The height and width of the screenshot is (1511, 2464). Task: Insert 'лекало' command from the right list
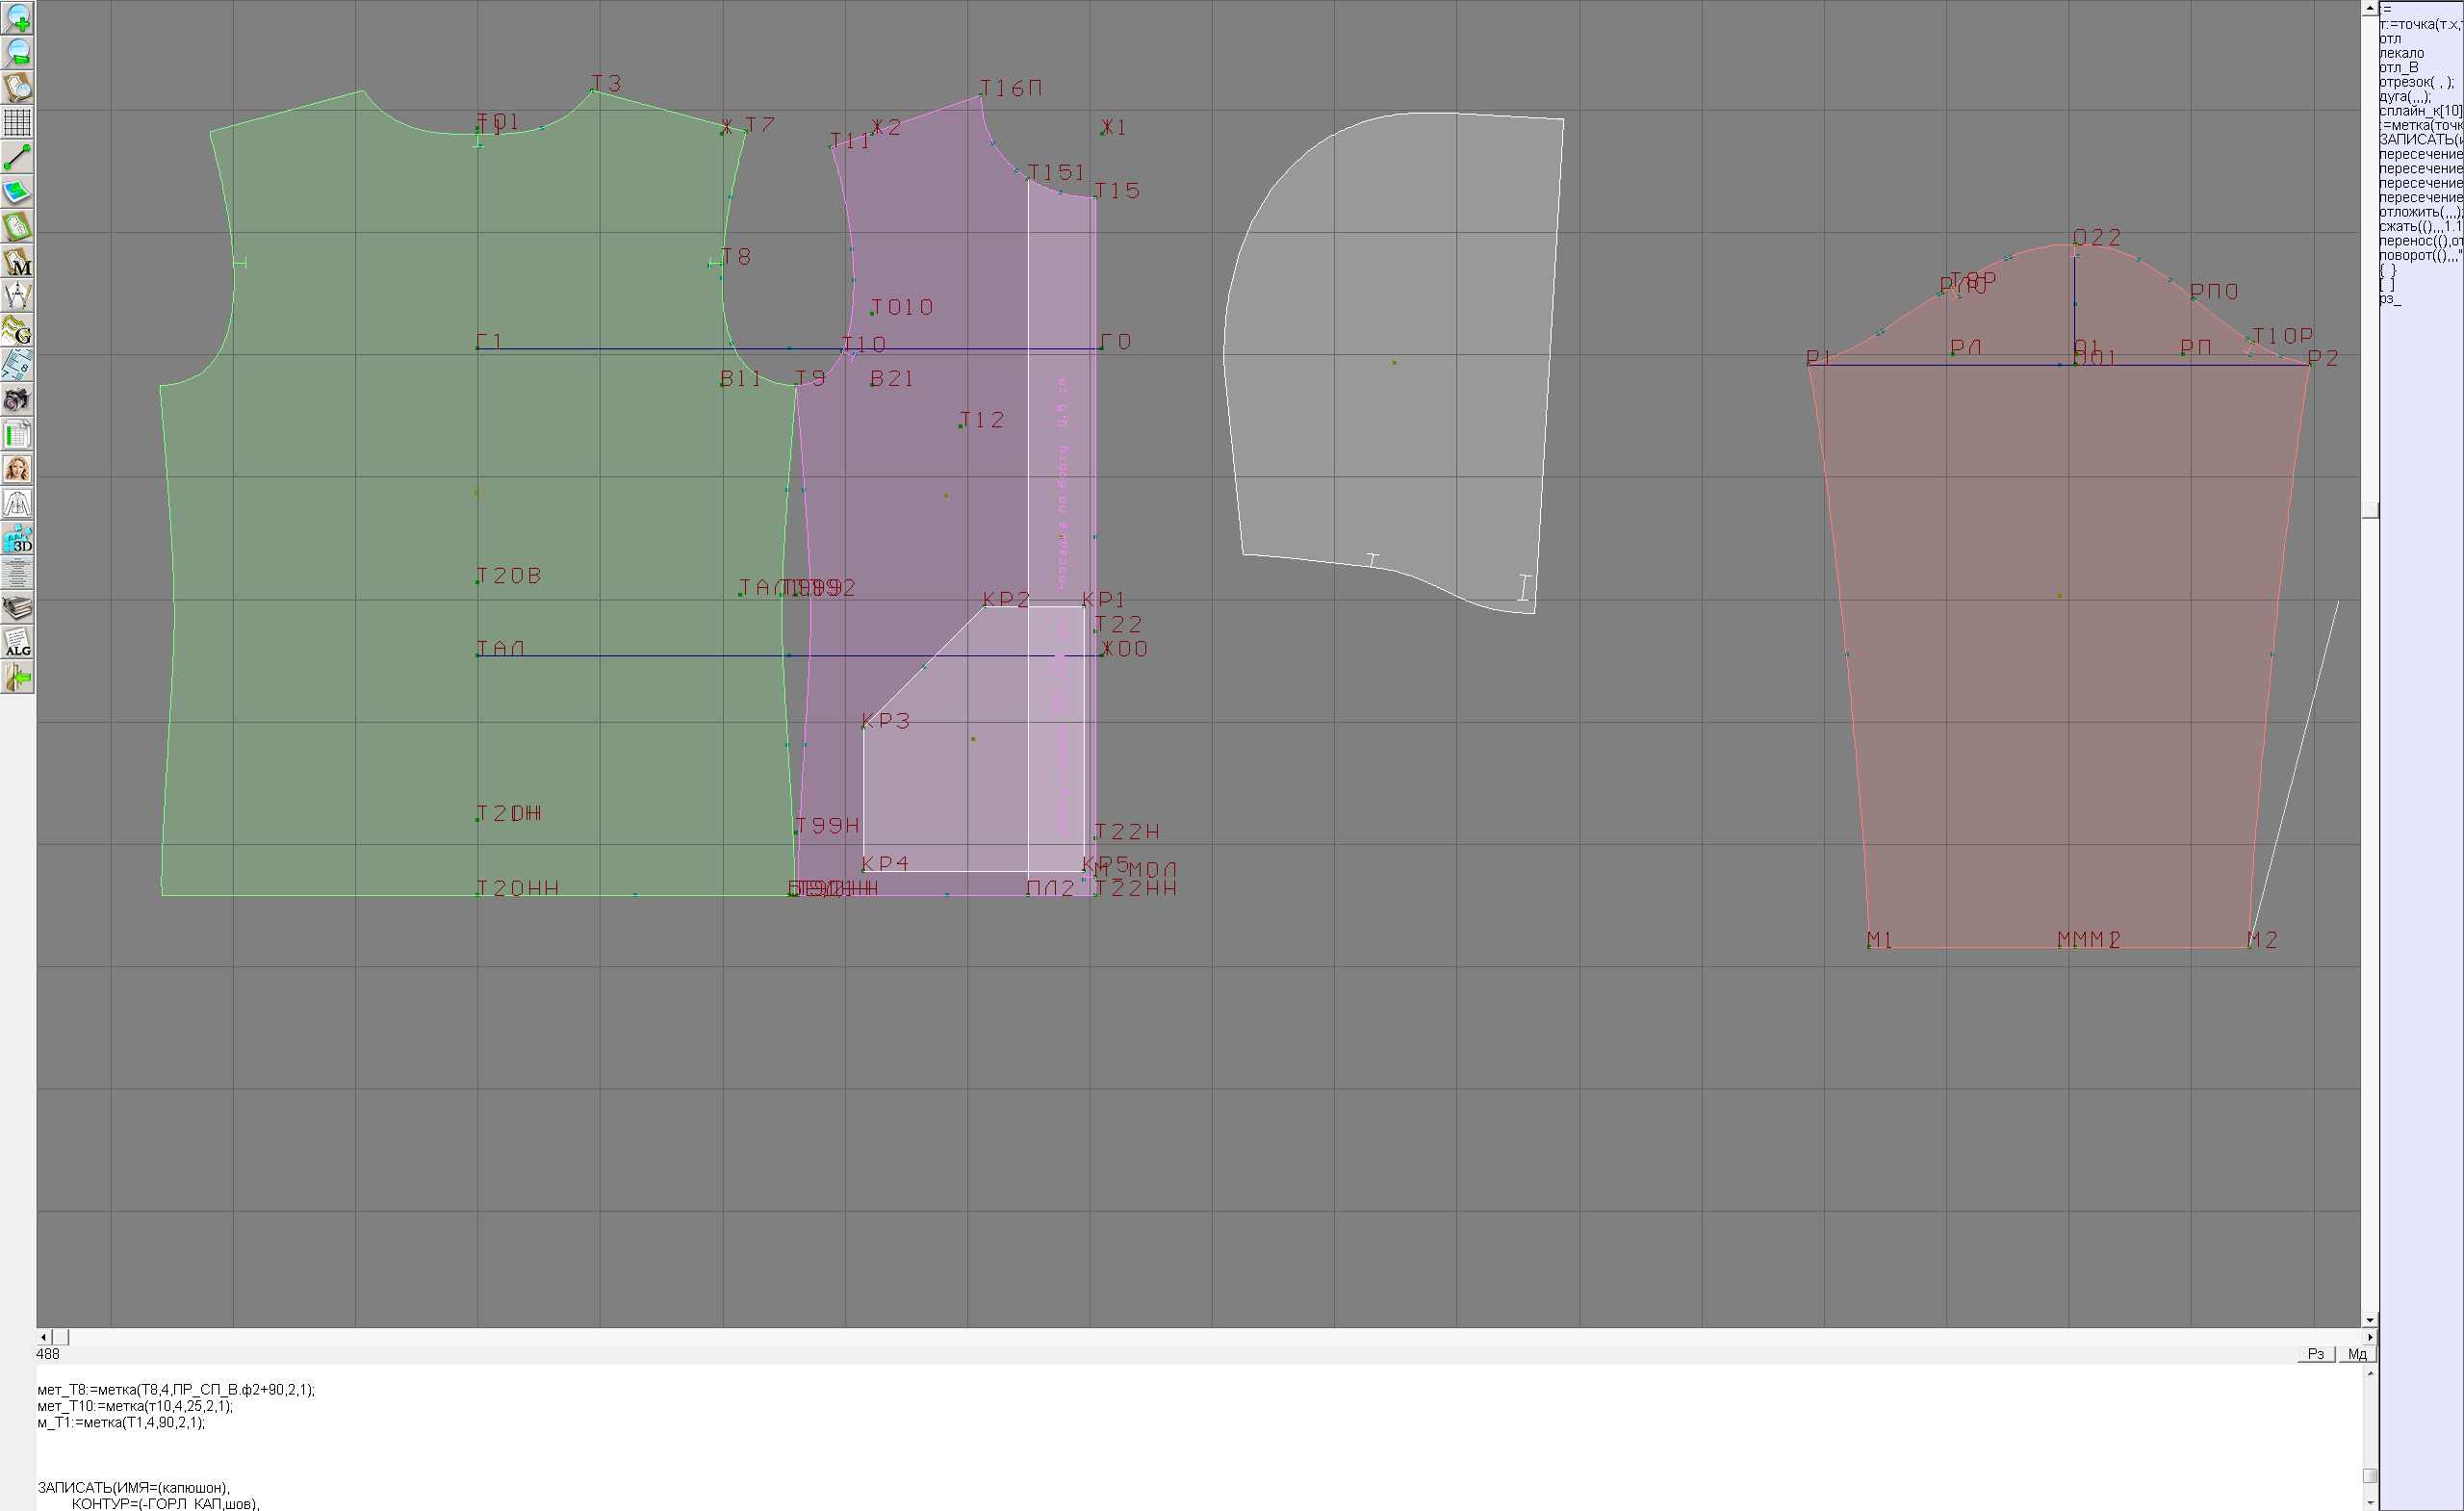coord(2401,53)
